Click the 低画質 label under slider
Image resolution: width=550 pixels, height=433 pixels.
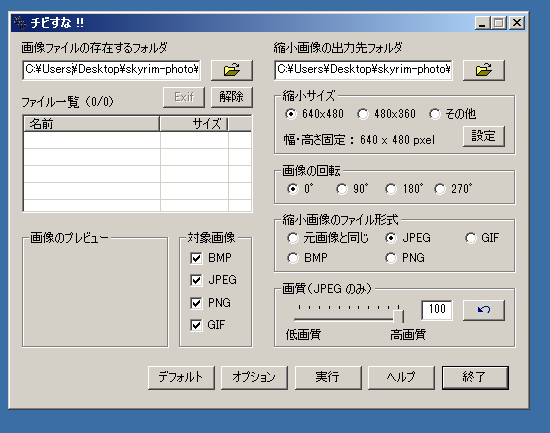[x=303, y=334]
